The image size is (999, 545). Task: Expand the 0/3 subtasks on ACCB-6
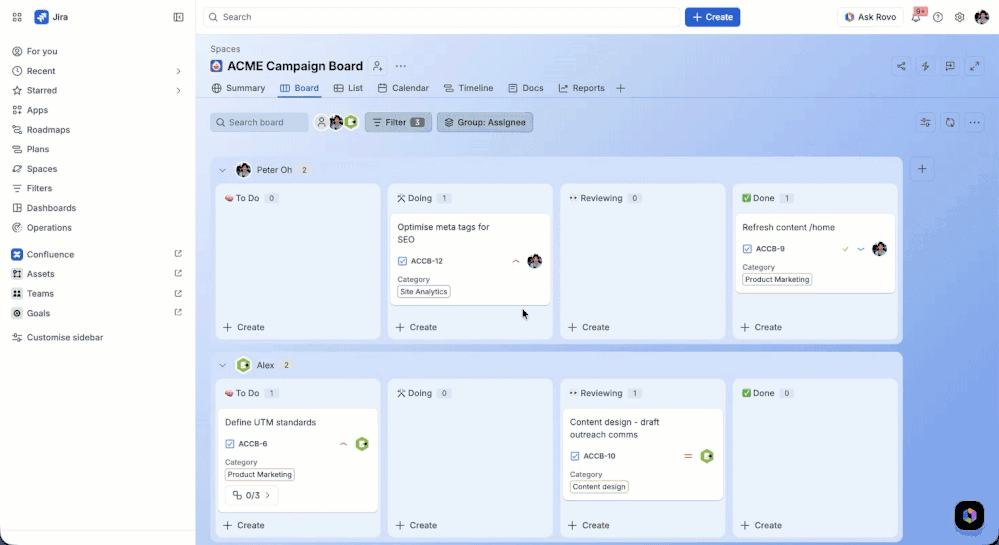point(251,495)
